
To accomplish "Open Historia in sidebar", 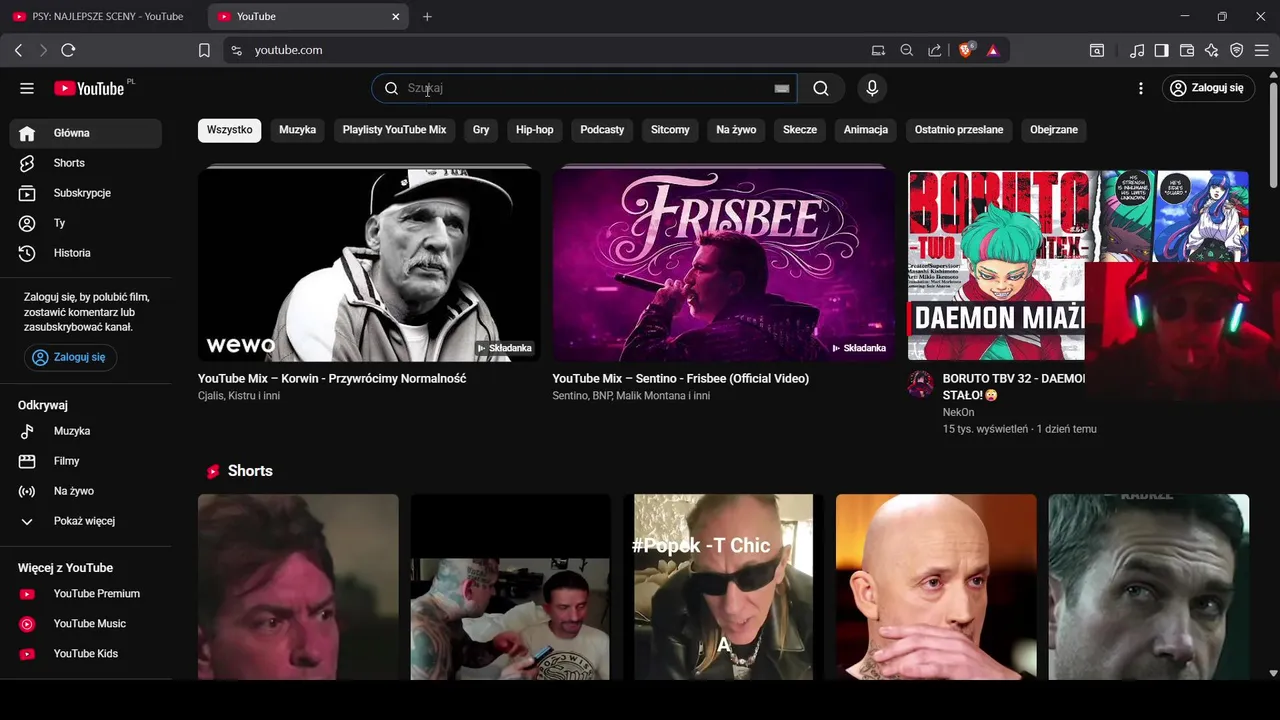I will 86,253.
